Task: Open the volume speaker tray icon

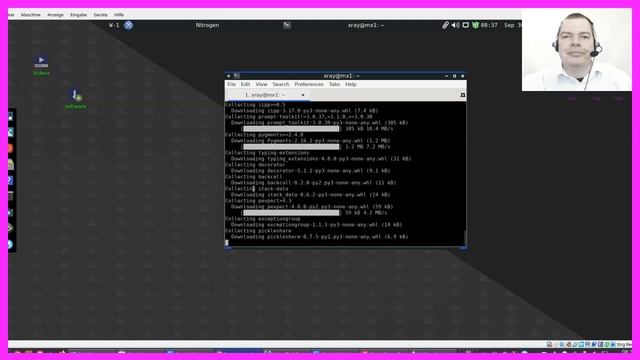Action: pyautogui.click(x=456, y=25)
